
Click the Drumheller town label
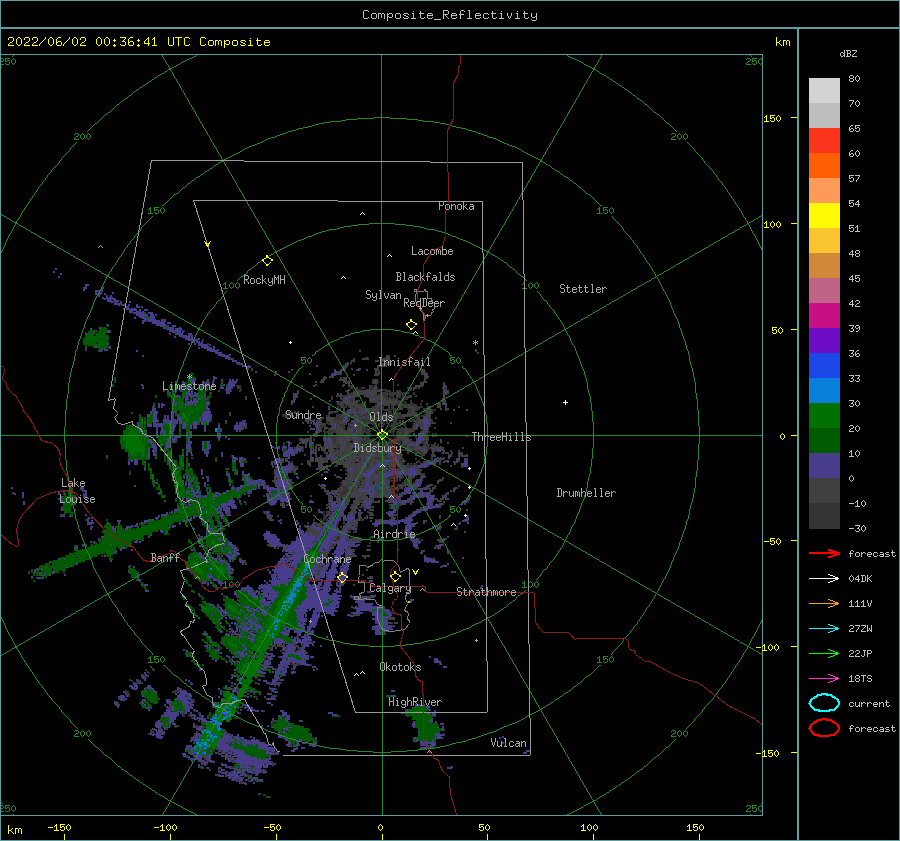pos(586,493)
